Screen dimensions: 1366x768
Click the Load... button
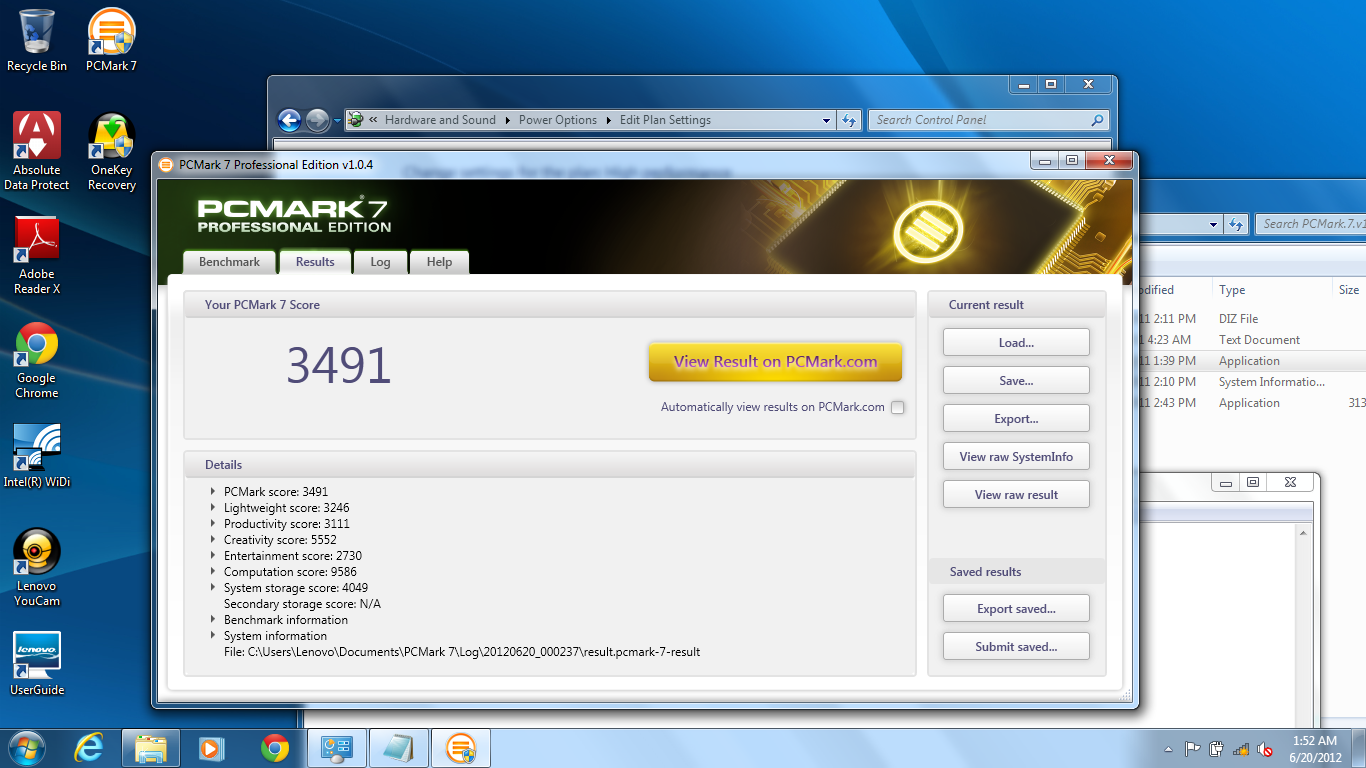1016,343
